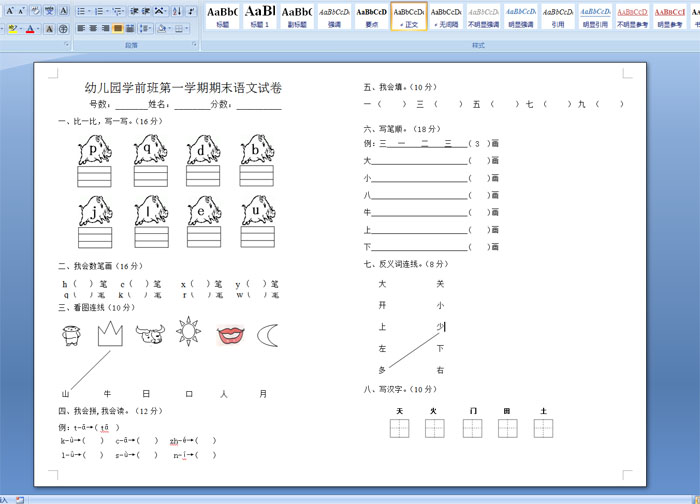Toggle align text left
The width and height of the screenshot is (700, 504).
(81, 29)
